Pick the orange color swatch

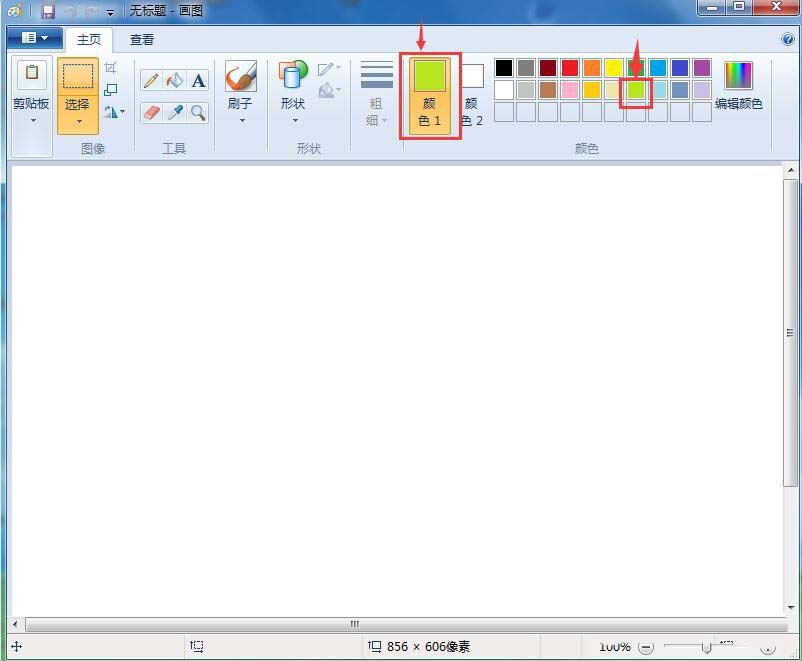tap(592, 68)
